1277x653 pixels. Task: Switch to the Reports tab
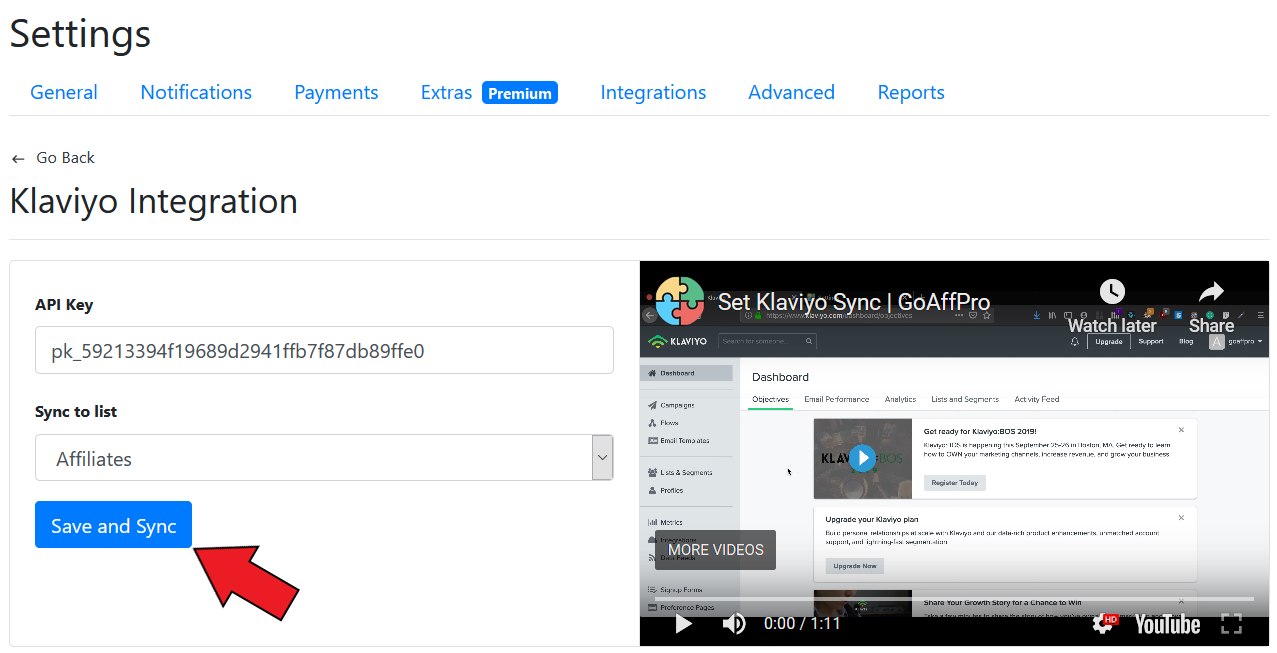[911, 93]
